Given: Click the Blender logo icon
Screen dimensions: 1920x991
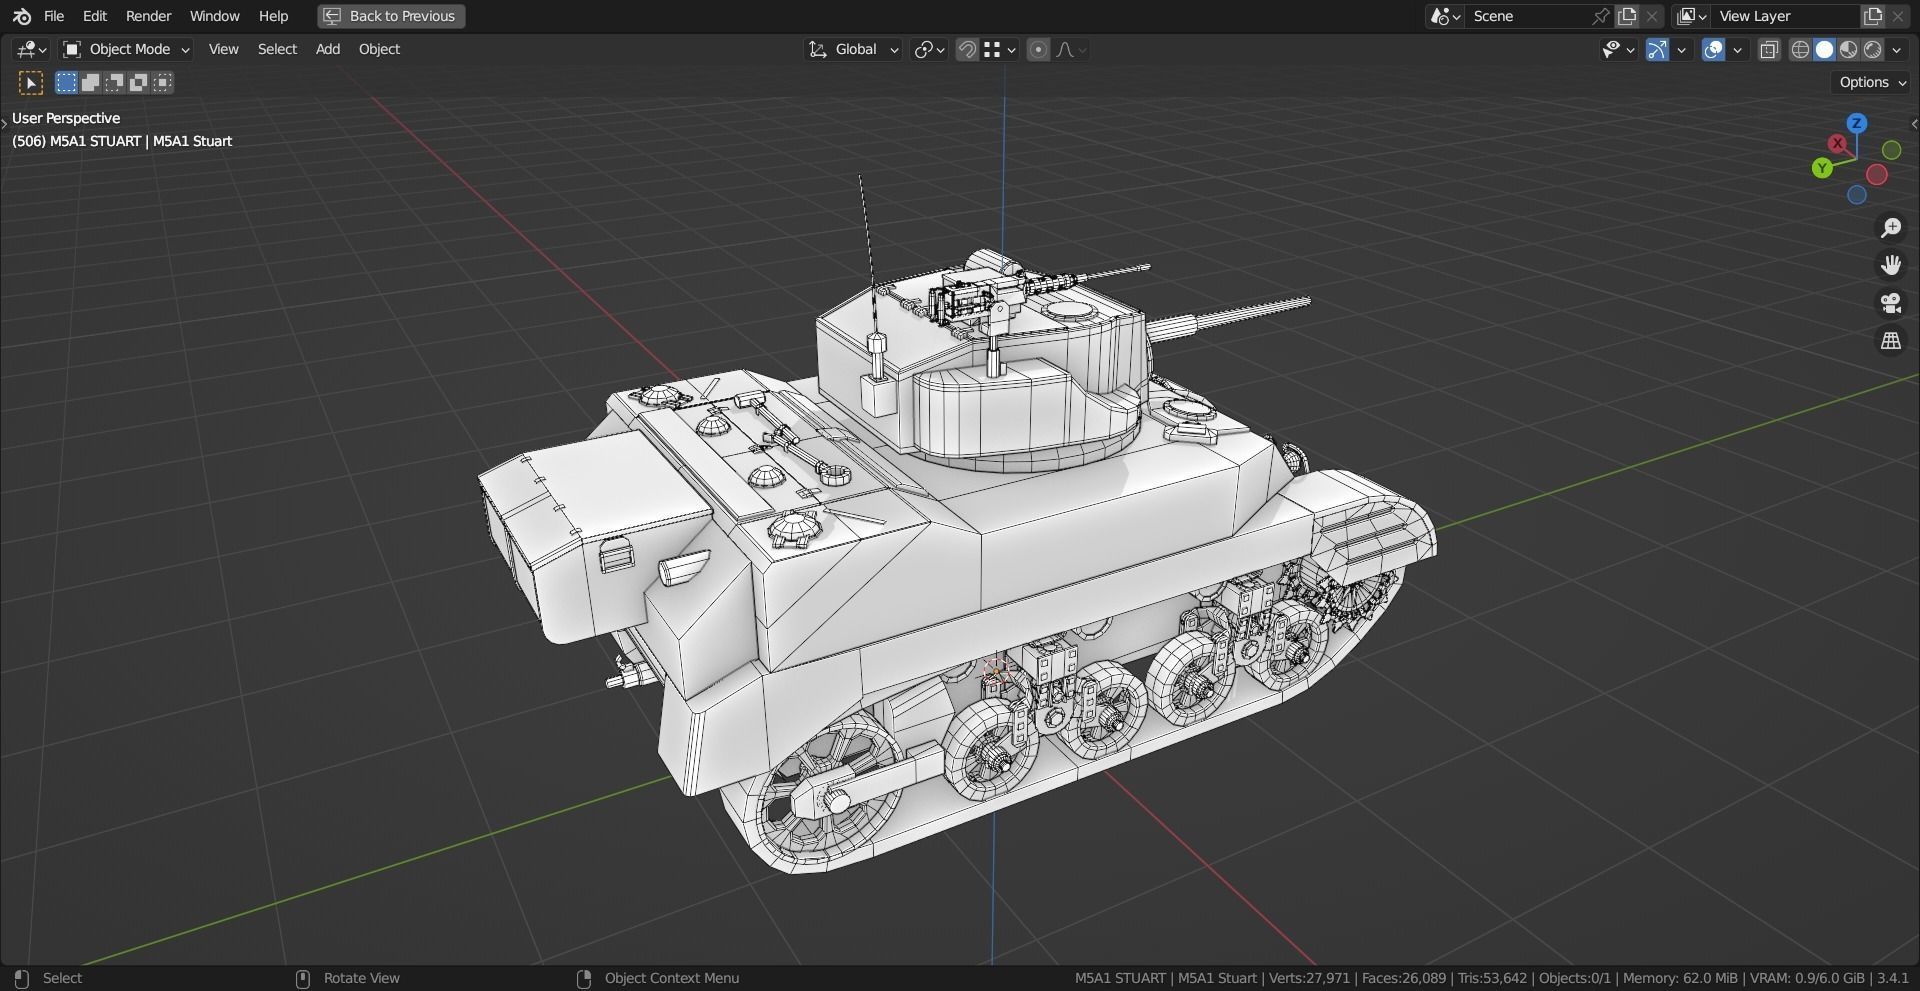Looking at the screenshot, I should click(x=22, y=16).
